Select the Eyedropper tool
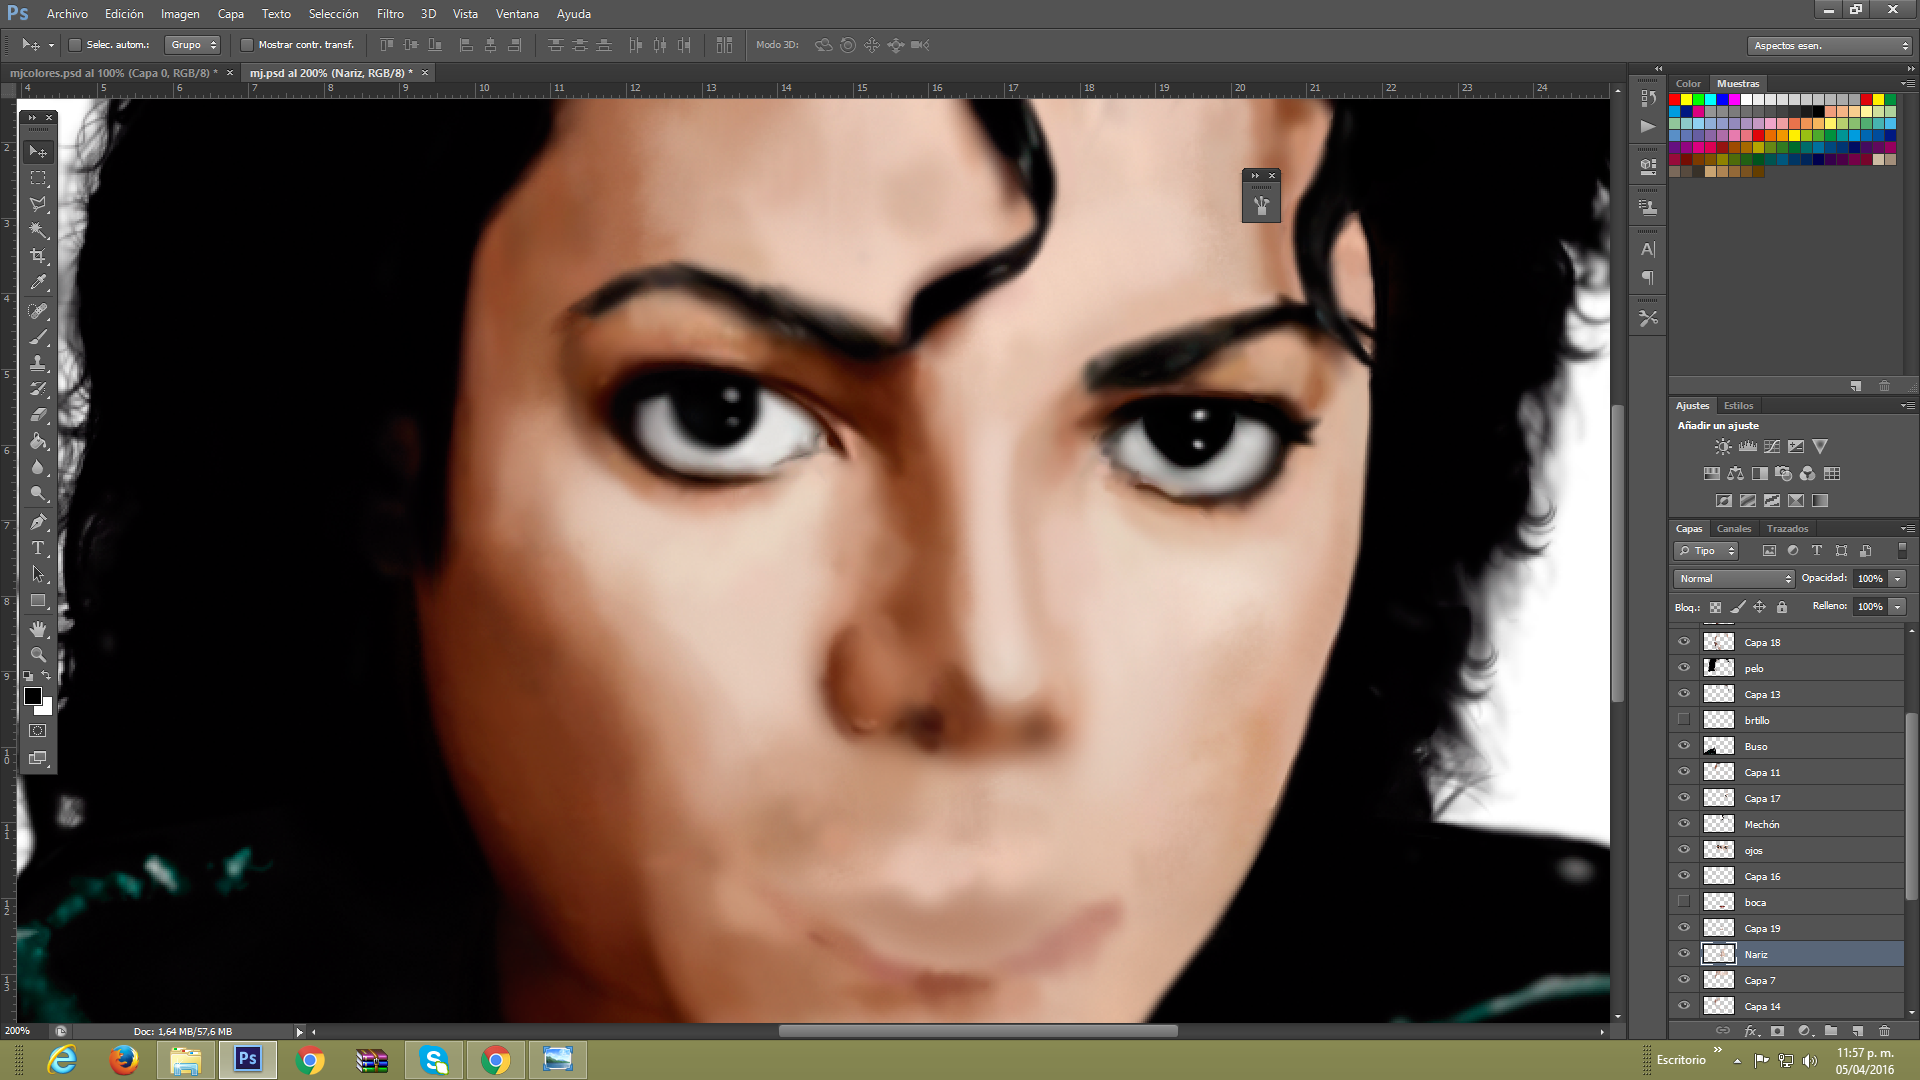Viewport: 1920px width, 1080px height. [38, 283]
